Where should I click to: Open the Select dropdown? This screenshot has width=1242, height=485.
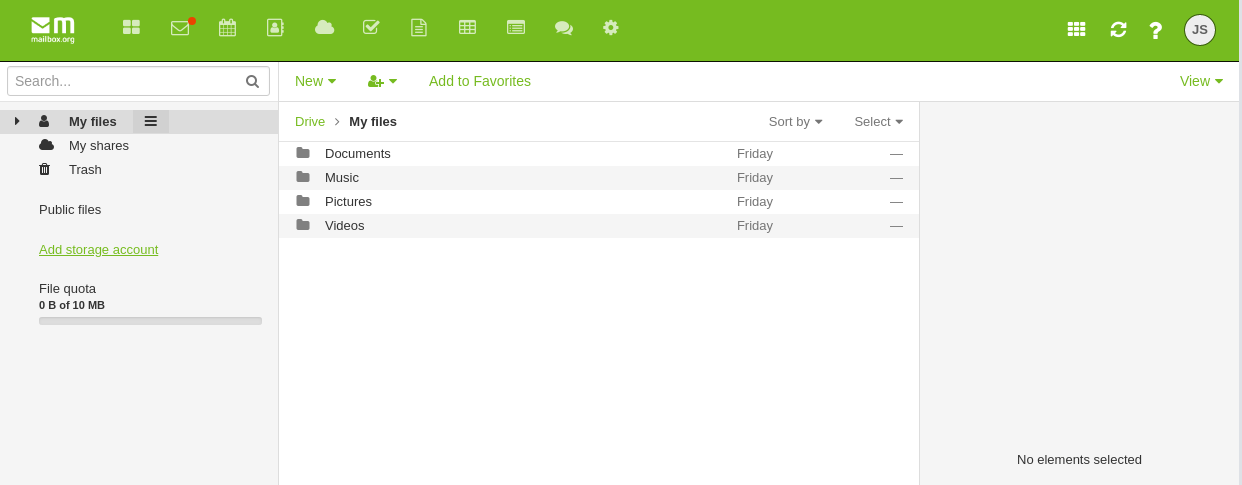[x=878, y=121]
